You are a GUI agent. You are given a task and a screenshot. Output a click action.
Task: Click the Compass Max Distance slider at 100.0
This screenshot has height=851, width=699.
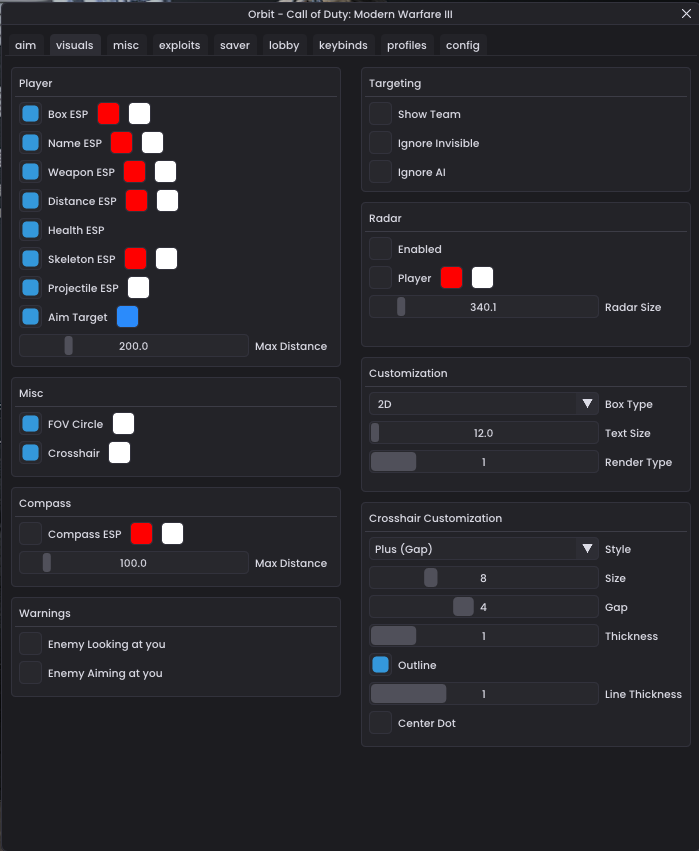[x=134, y=563]
